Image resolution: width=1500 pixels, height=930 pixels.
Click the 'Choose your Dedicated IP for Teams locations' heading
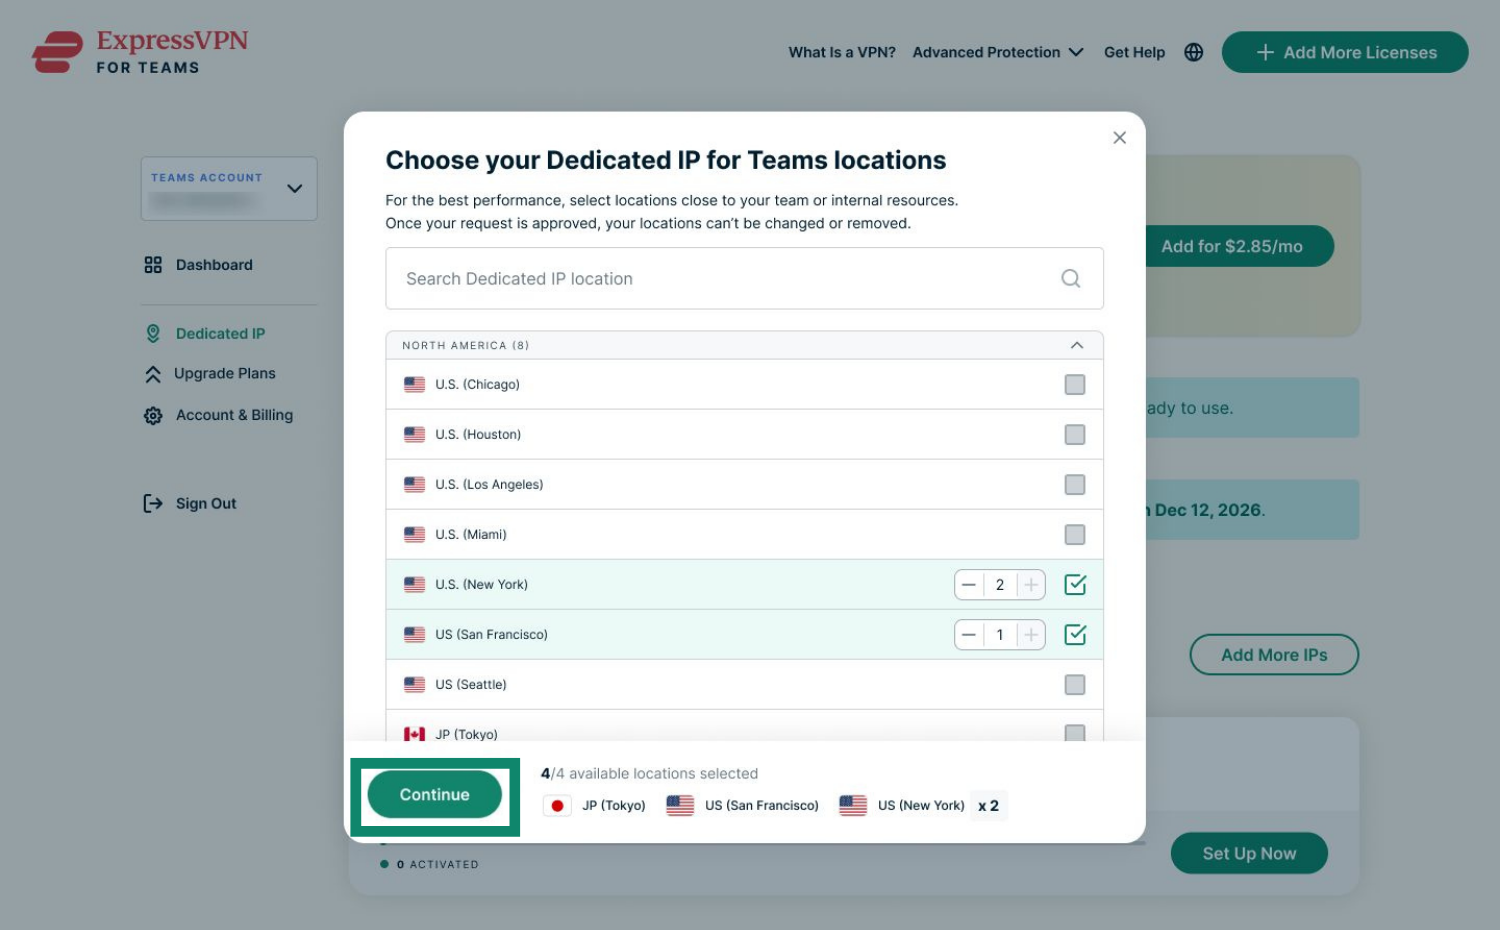666,160
